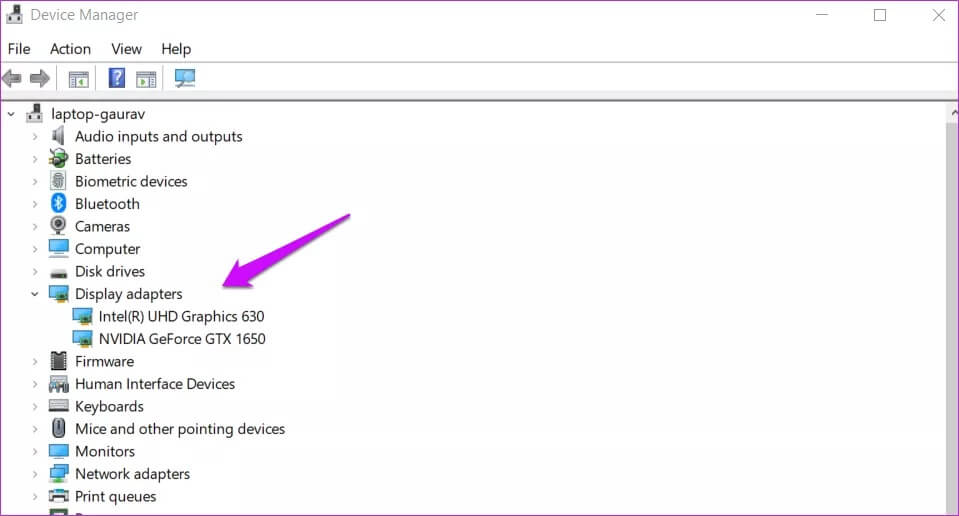The width and height of the screenshot is (959, 516).
Task: Show/hide console tree toolbar icon
Action: [78, 79]
